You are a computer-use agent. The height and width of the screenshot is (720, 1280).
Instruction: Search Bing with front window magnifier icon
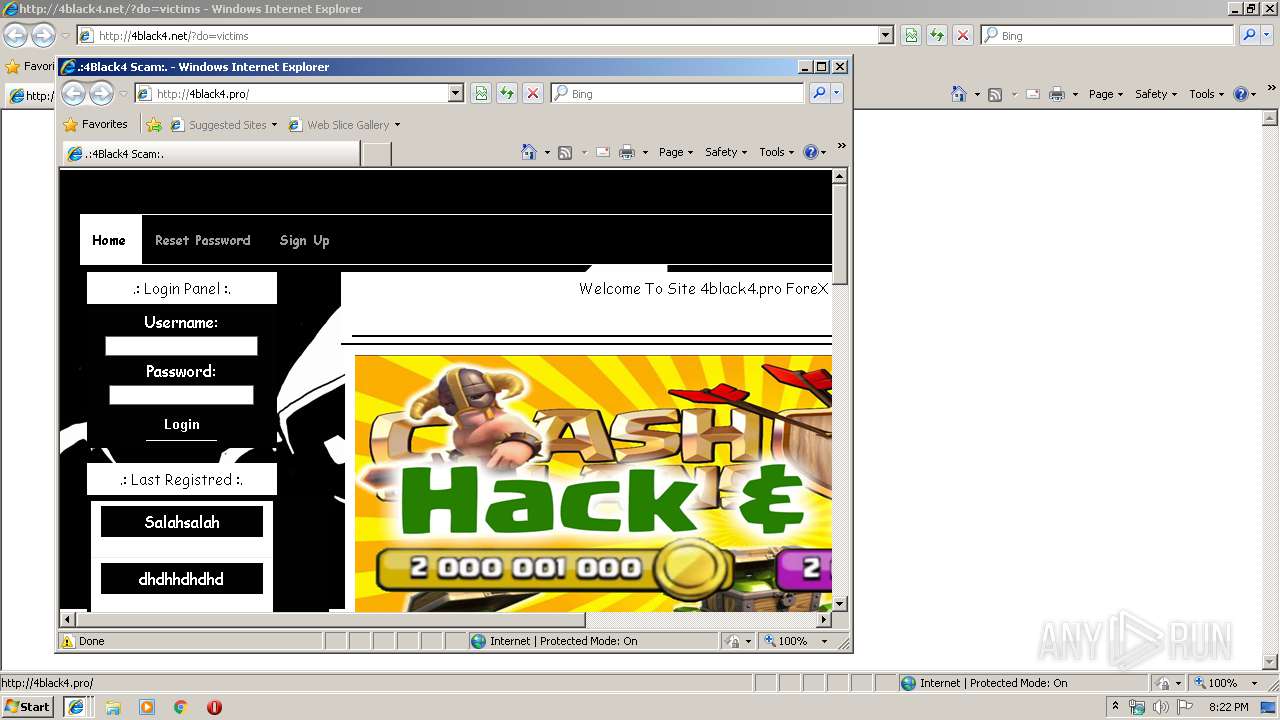819,93
